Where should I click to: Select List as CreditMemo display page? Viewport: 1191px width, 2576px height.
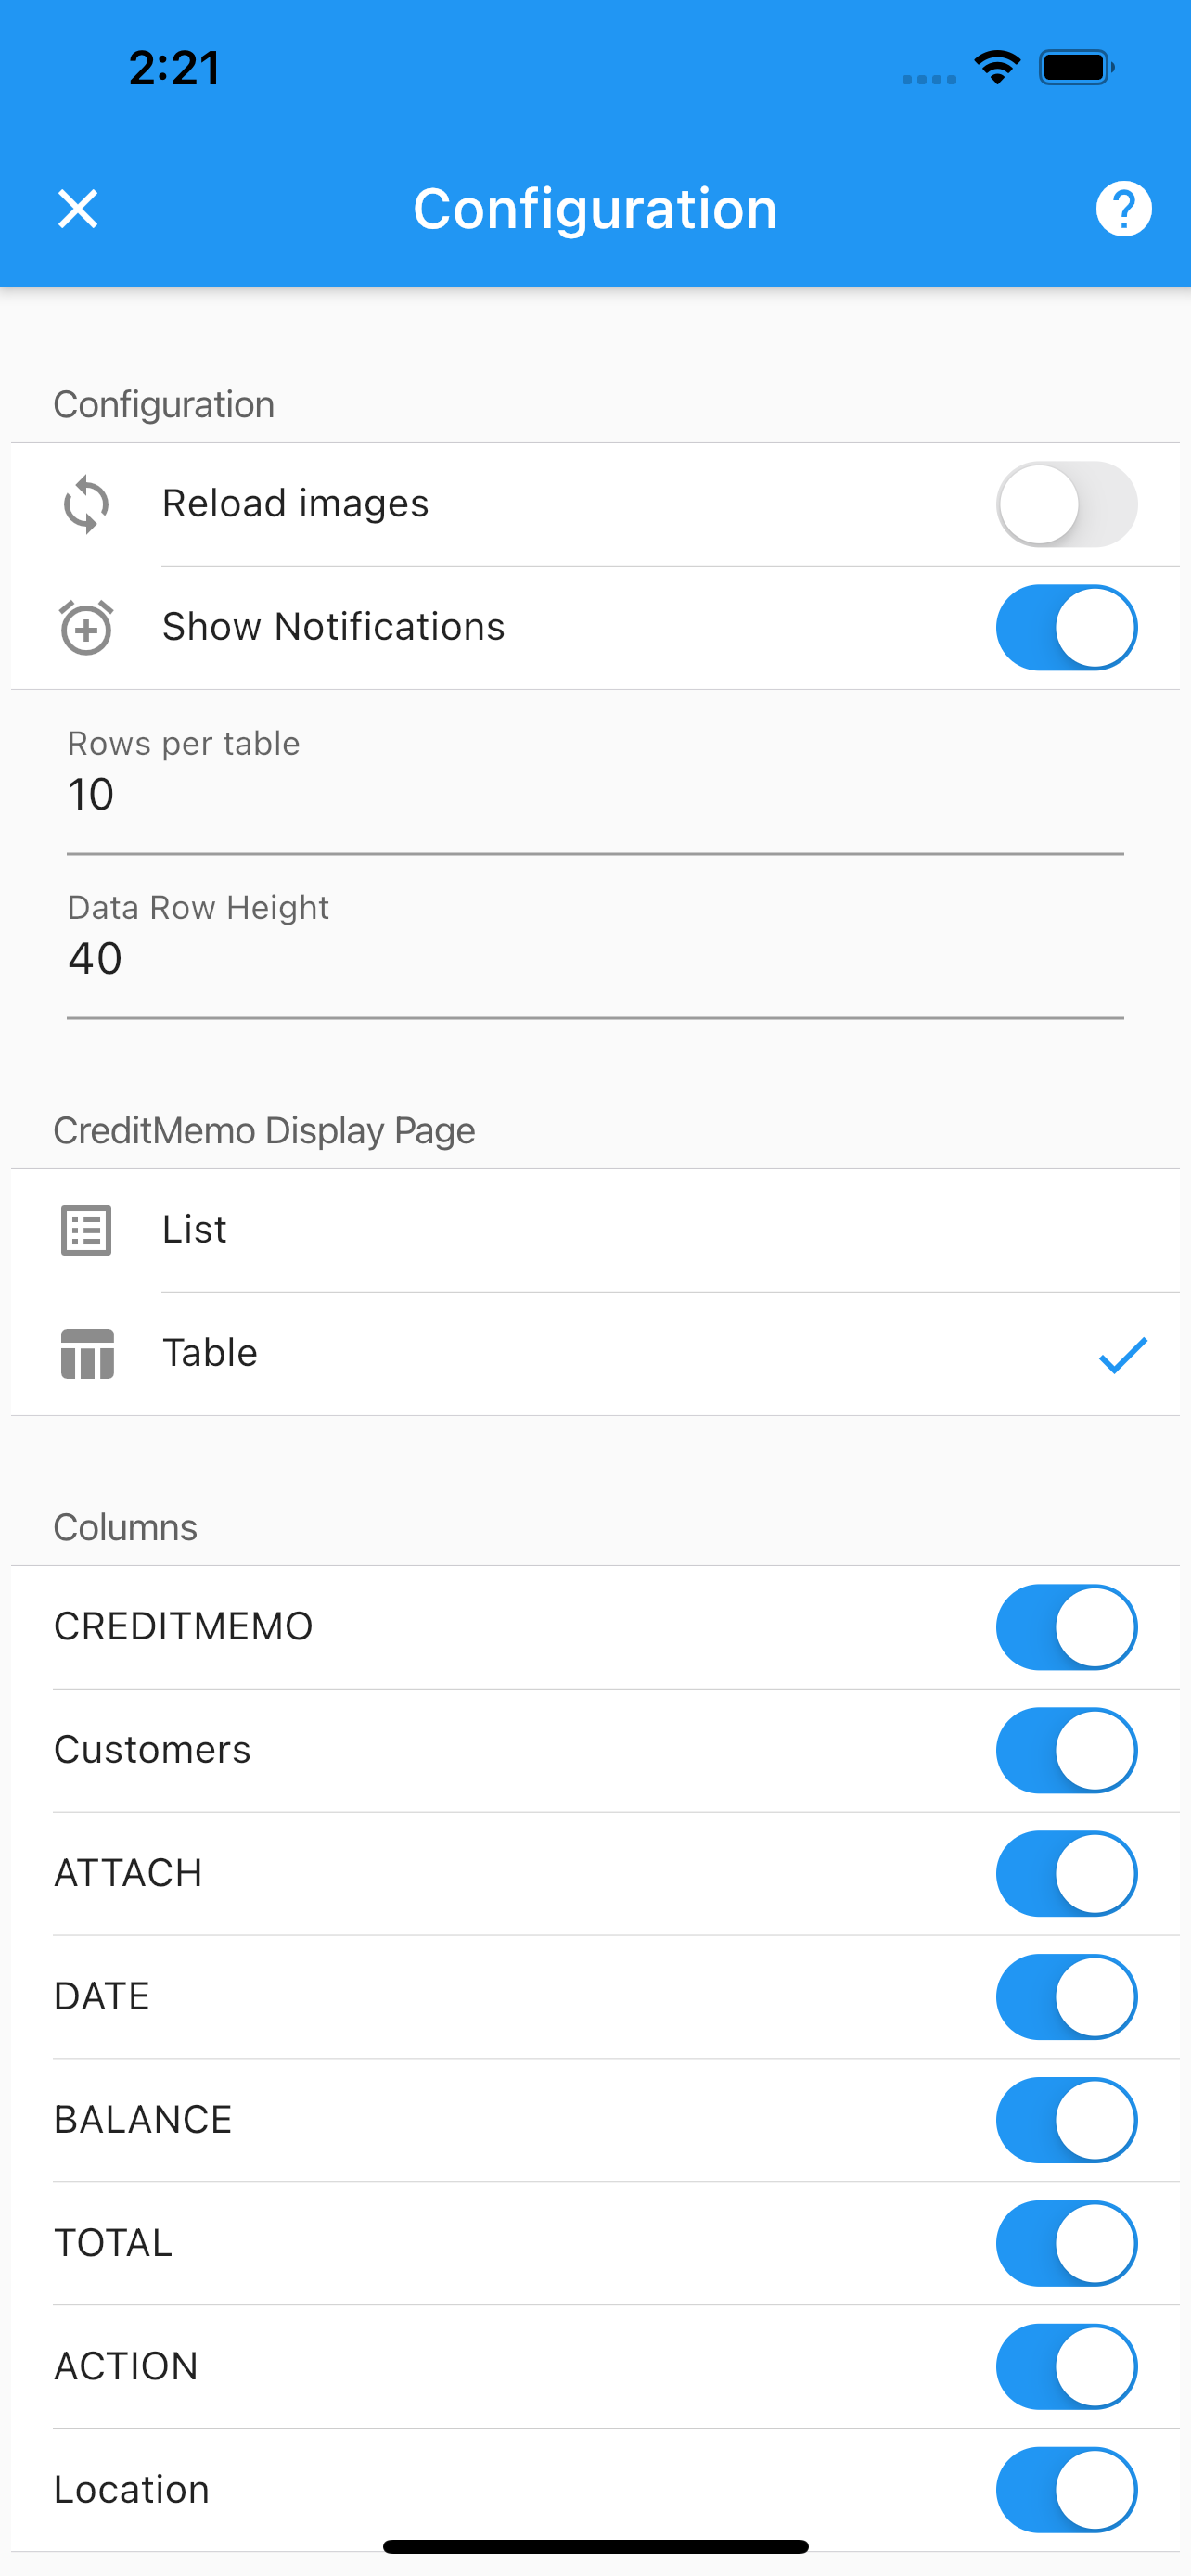pyautogui.click(x=595, y=1230)
